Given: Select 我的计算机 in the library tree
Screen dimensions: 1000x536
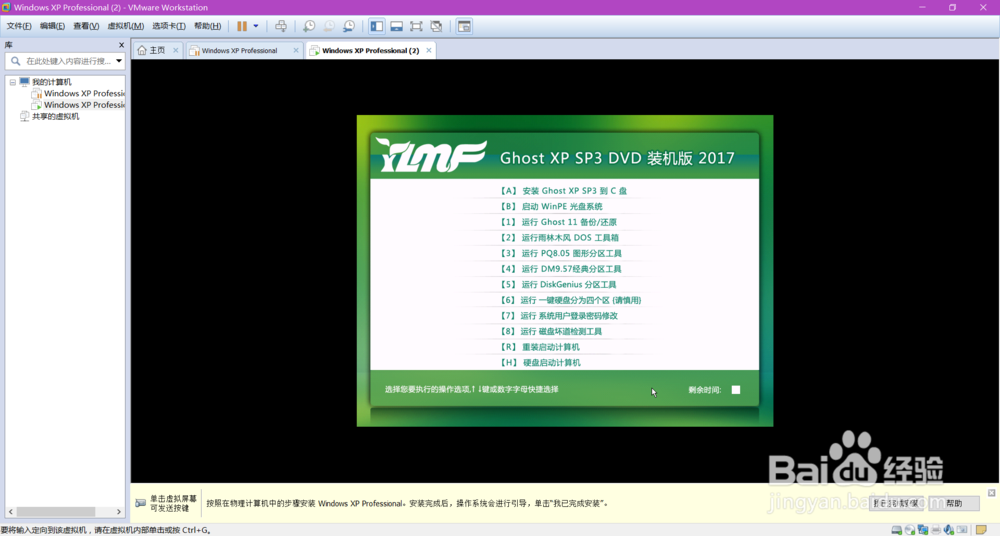Looking at the screenshot, I should pyautogui.click(x=52, y=82).
